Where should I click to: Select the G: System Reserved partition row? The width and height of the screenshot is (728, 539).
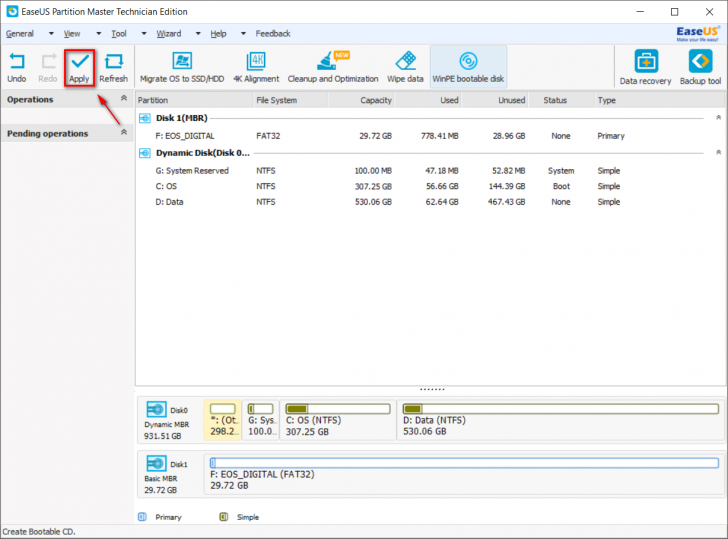click(x=431, y=171)
